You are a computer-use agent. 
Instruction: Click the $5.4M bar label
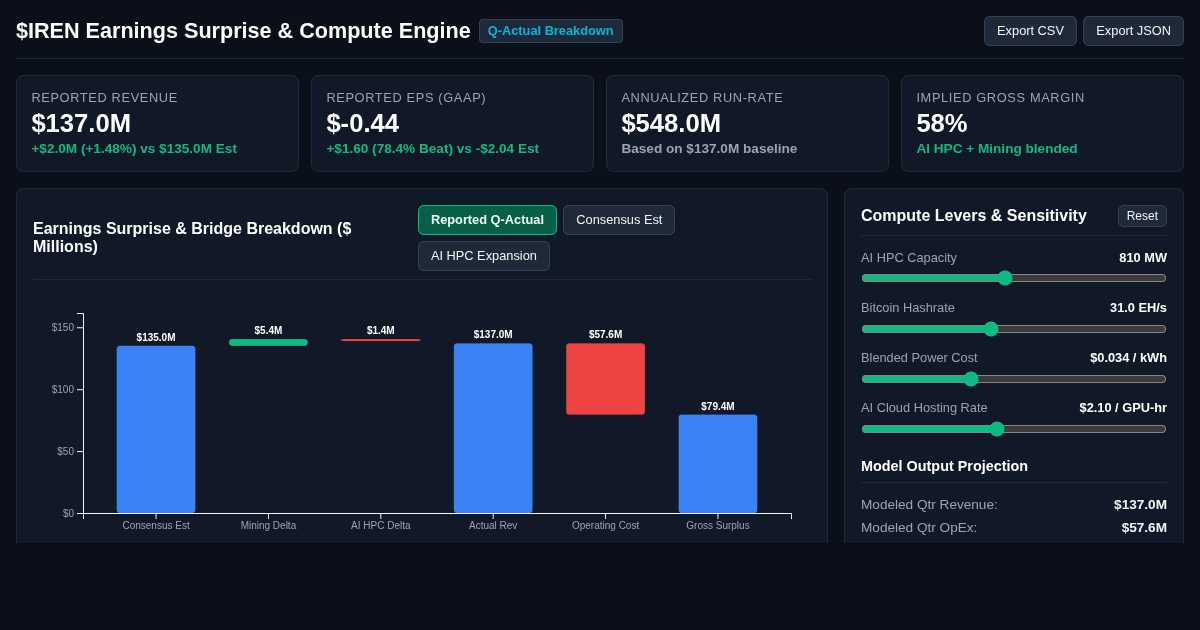point(268,331)
